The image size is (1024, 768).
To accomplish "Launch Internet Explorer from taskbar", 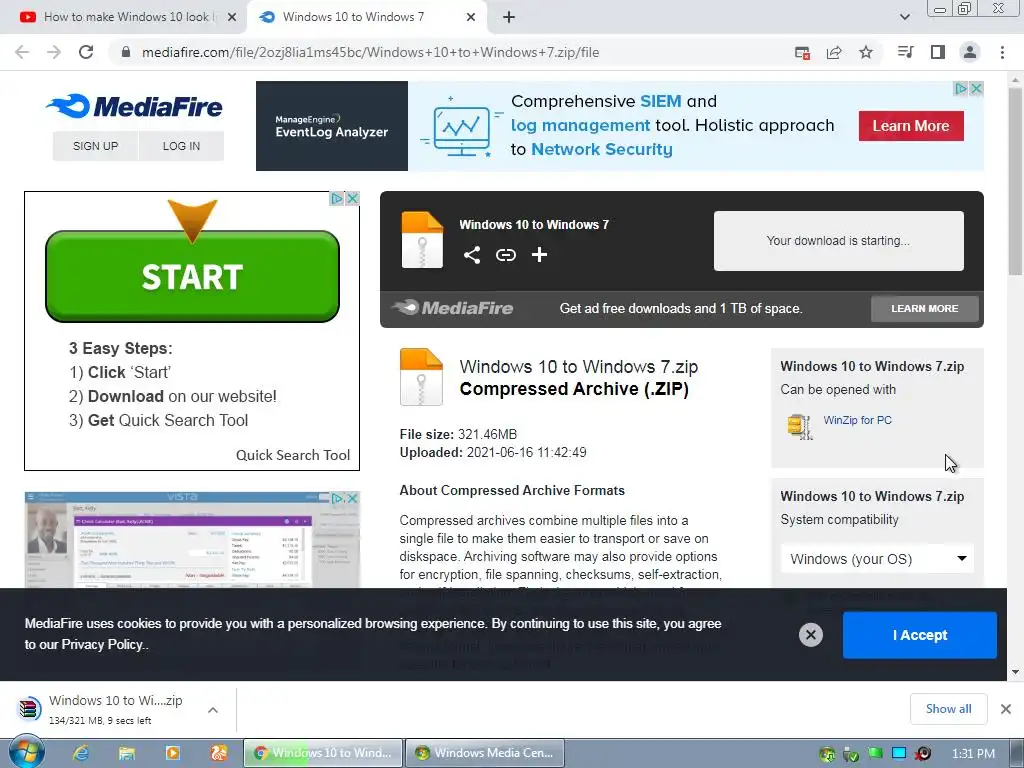I will pyautogui.click(x=81, y=753).
